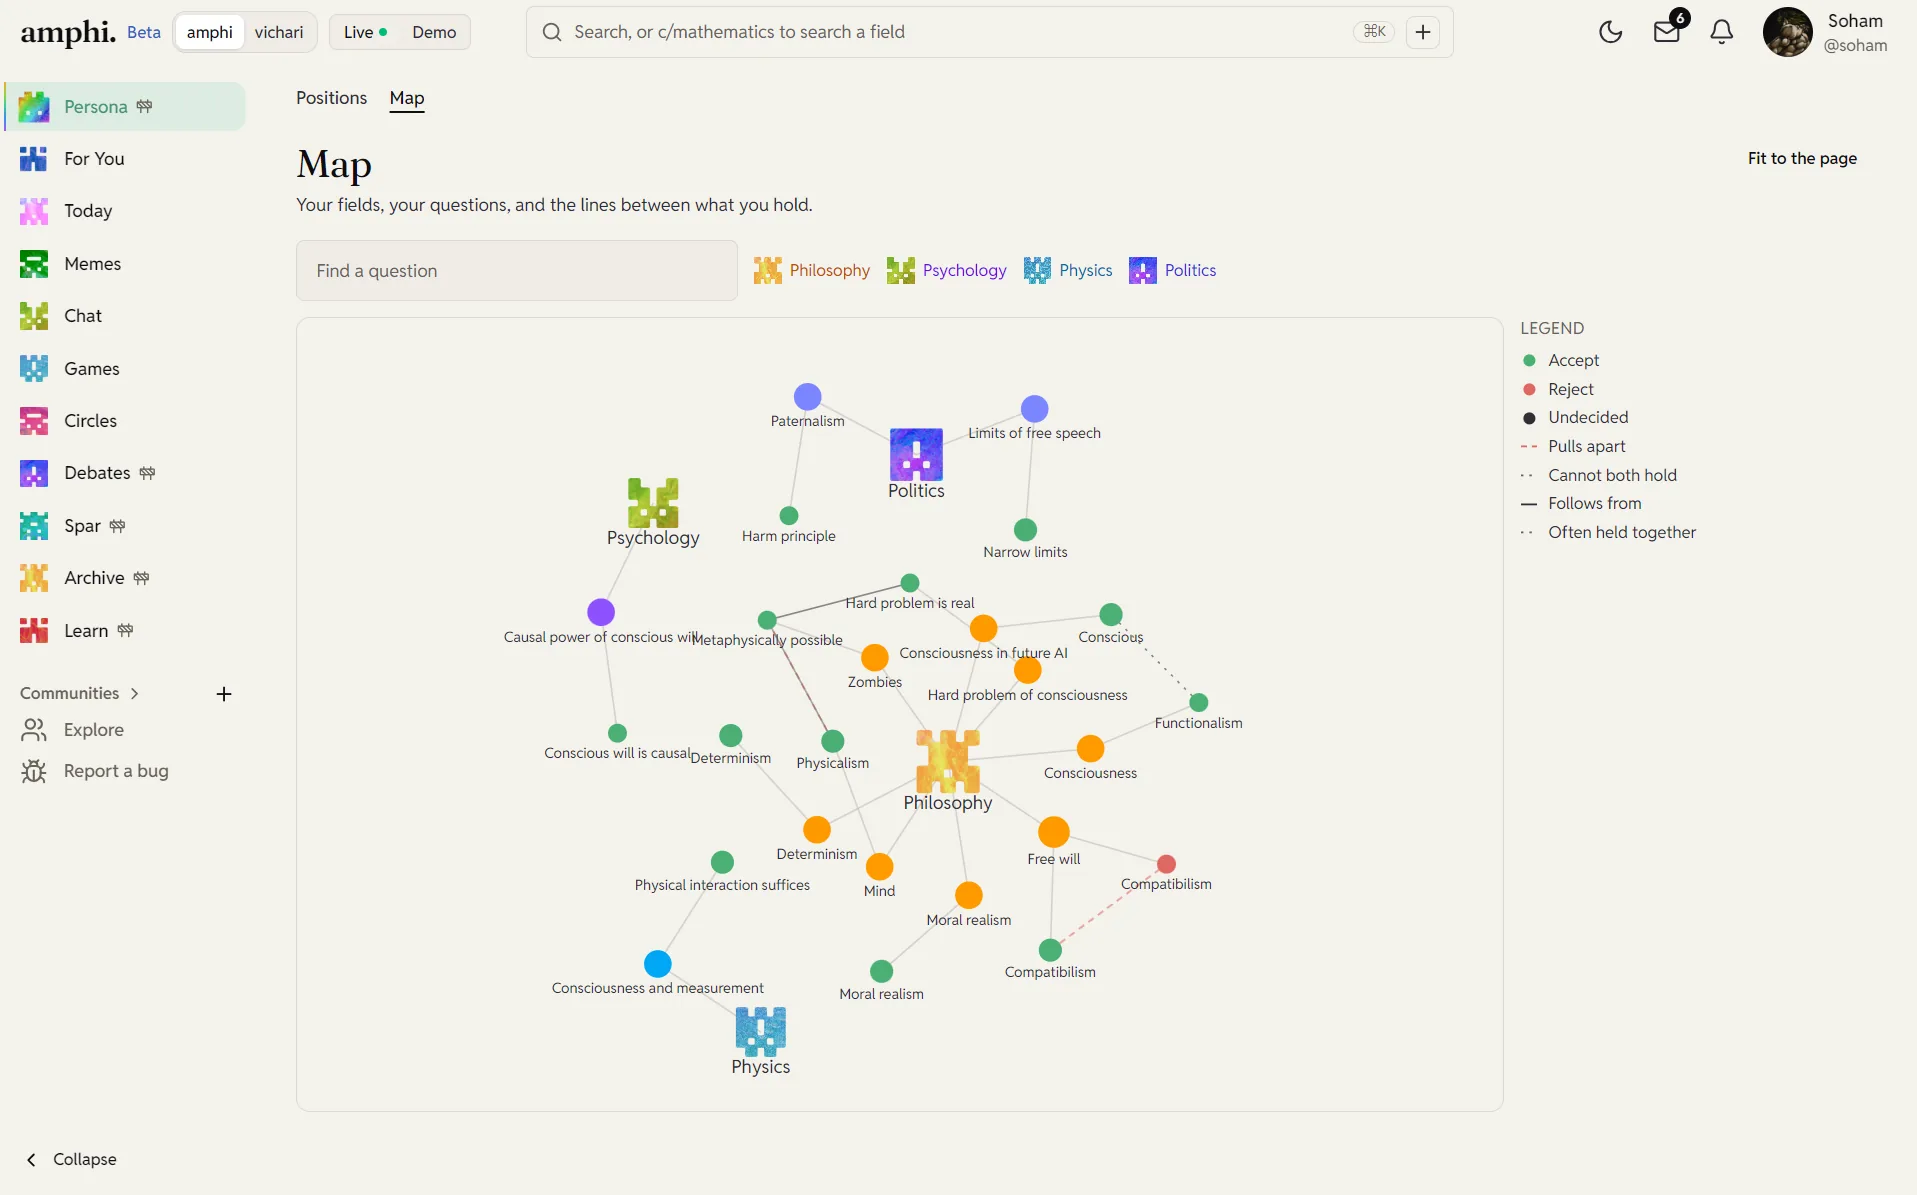Open the Games section

[125, 368]
